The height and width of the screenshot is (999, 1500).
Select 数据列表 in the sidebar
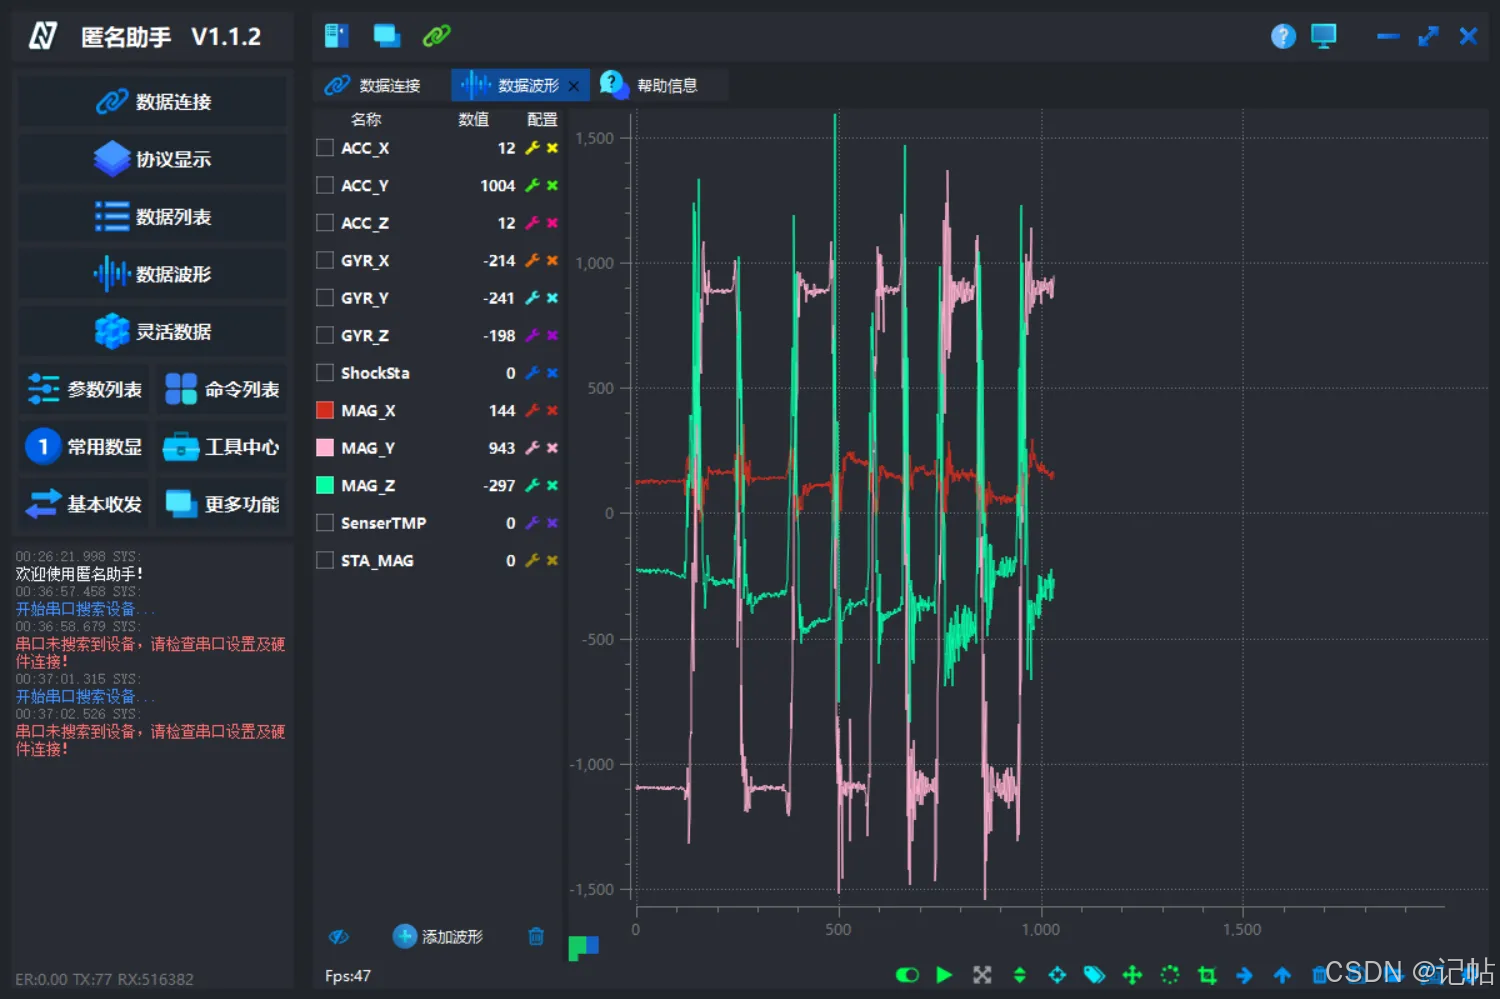coord(153,217)
